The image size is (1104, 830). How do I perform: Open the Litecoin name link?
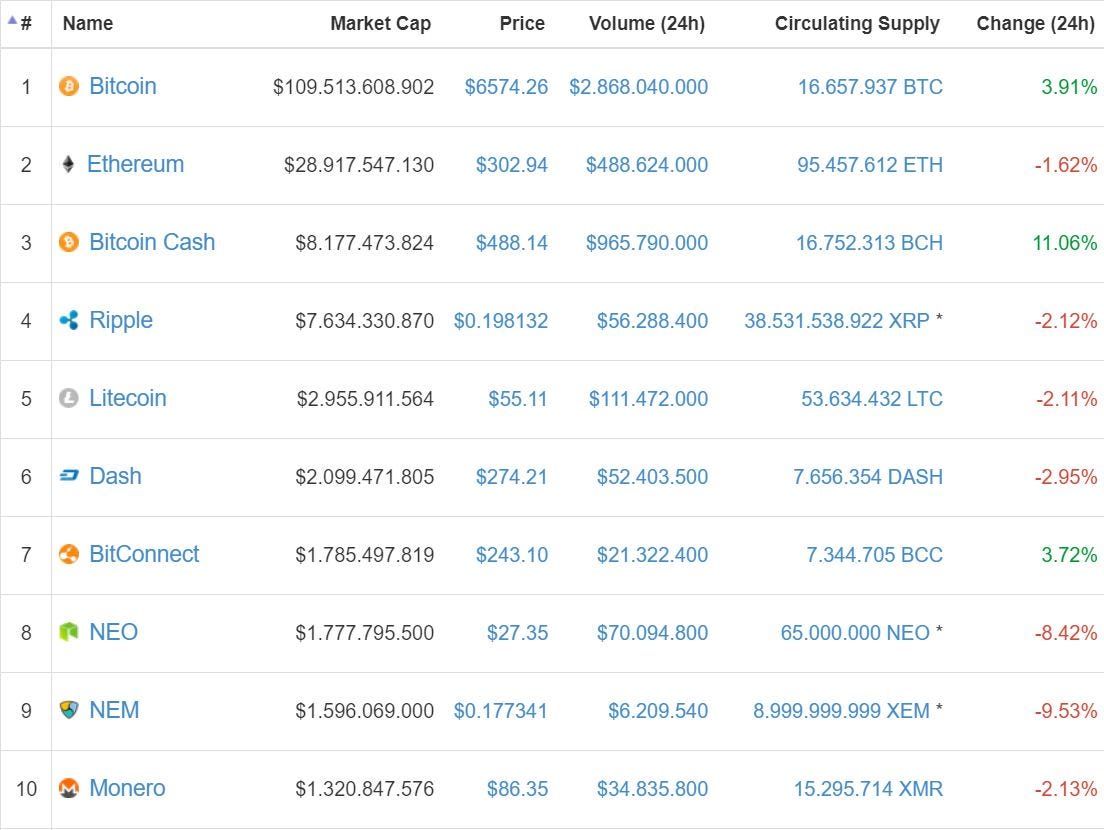click(x=128, y=398)
